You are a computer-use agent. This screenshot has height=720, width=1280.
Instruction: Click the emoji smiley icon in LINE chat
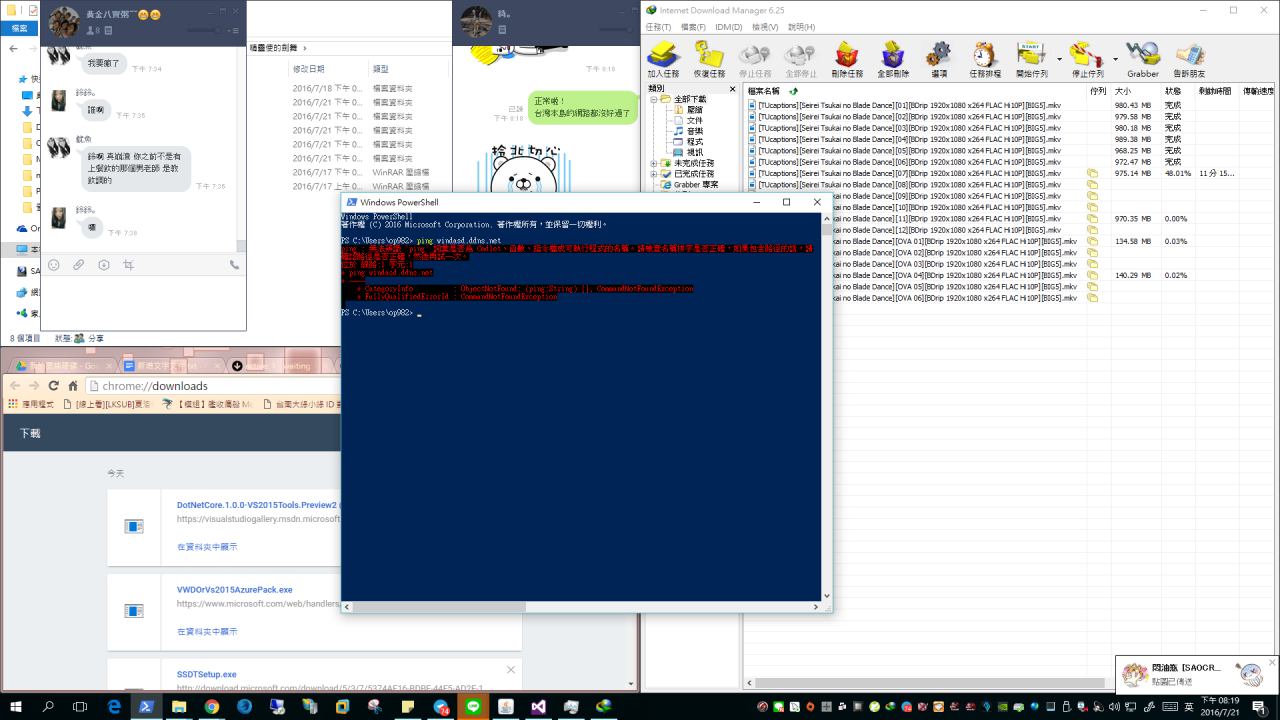(54, 265)
